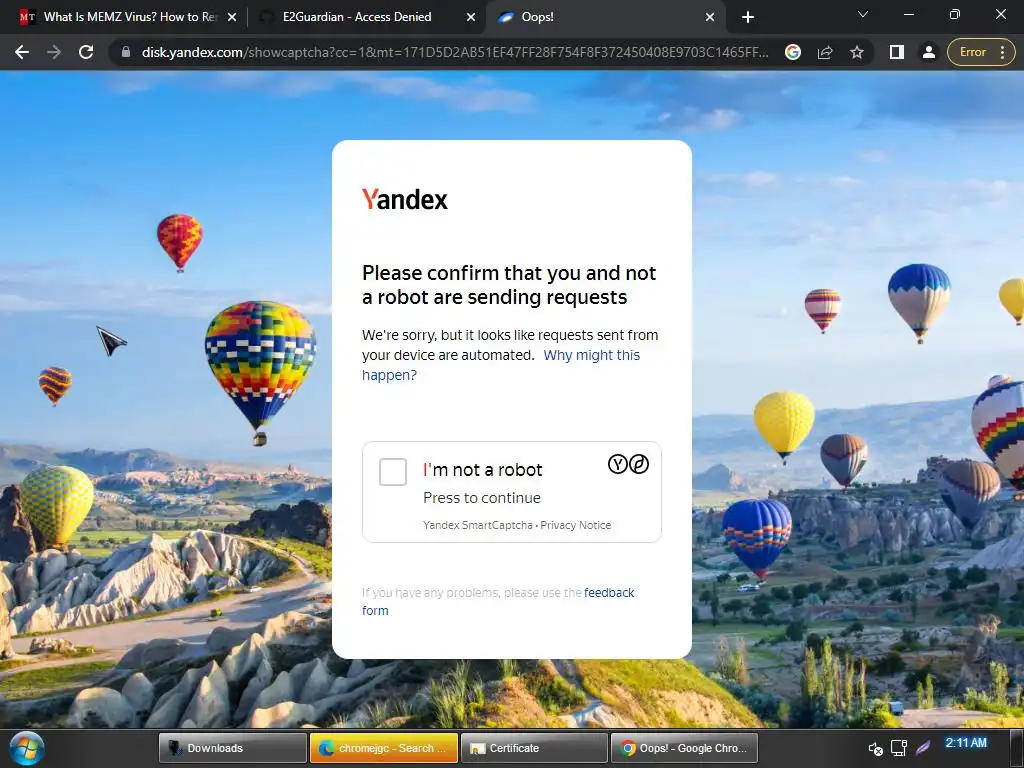This screenshot has height=768, width=1024.
Task: Check the I'm not a robot checkbox
Action: click(x=392, y=472)
